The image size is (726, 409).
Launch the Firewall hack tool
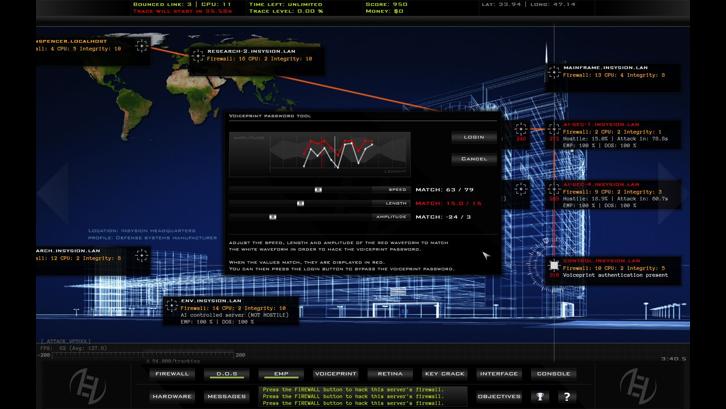pos(171,374)
